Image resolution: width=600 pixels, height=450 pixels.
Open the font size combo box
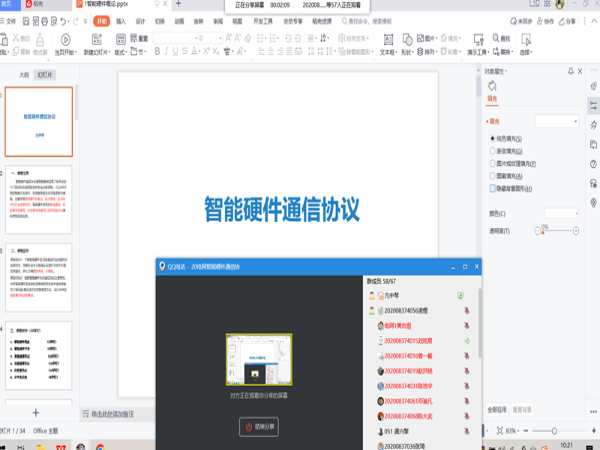coord(210,38)
